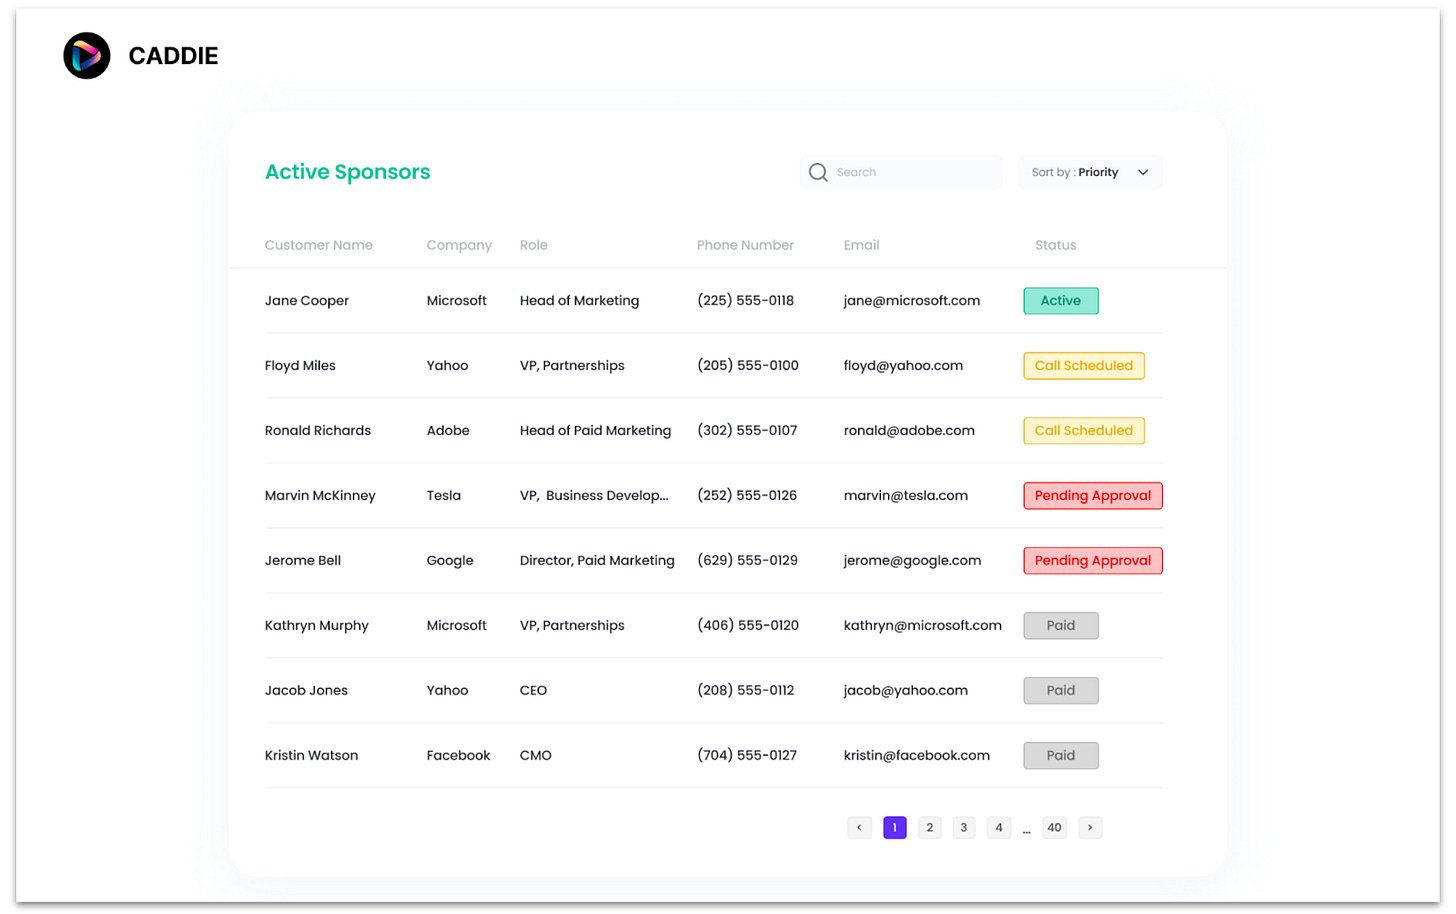Click the Caddie logo icon
The image size is (1456, 914).
click(87, 56)
